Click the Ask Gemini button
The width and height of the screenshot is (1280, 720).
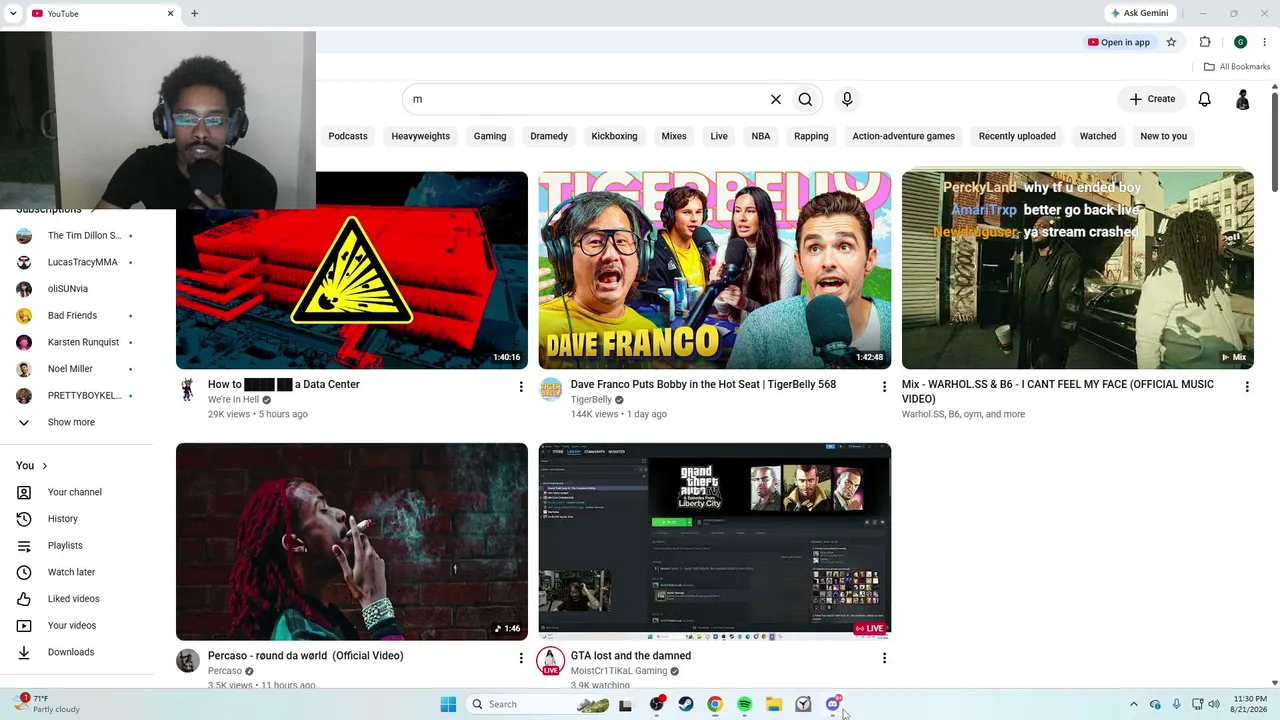point(1139,13)
